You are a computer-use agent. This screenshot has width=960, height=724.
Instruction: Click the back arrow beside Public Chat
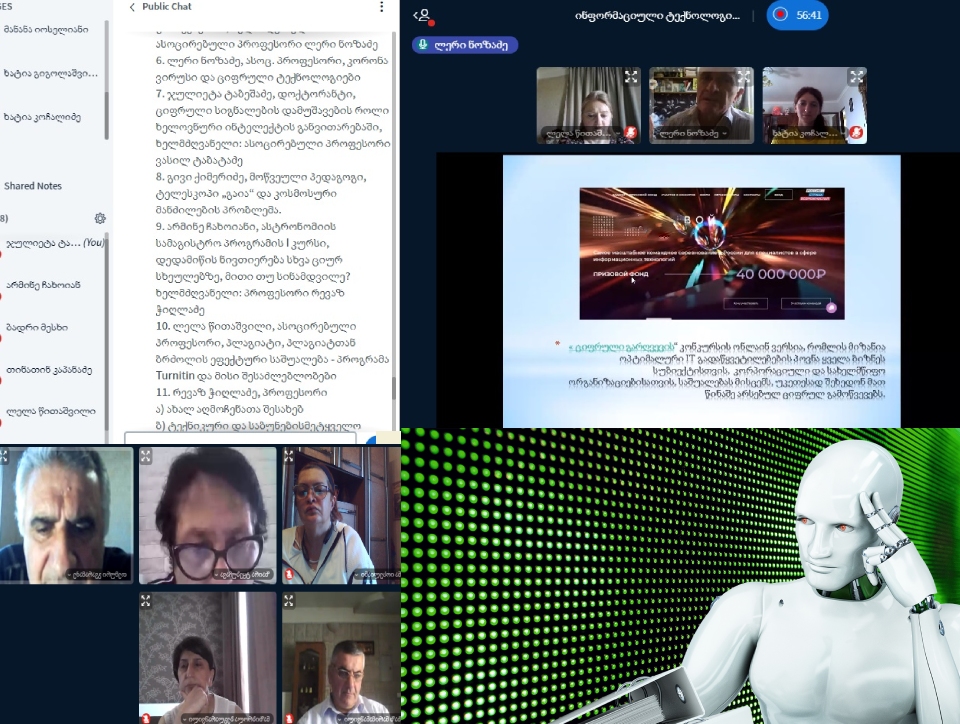(x=132, y=8)
